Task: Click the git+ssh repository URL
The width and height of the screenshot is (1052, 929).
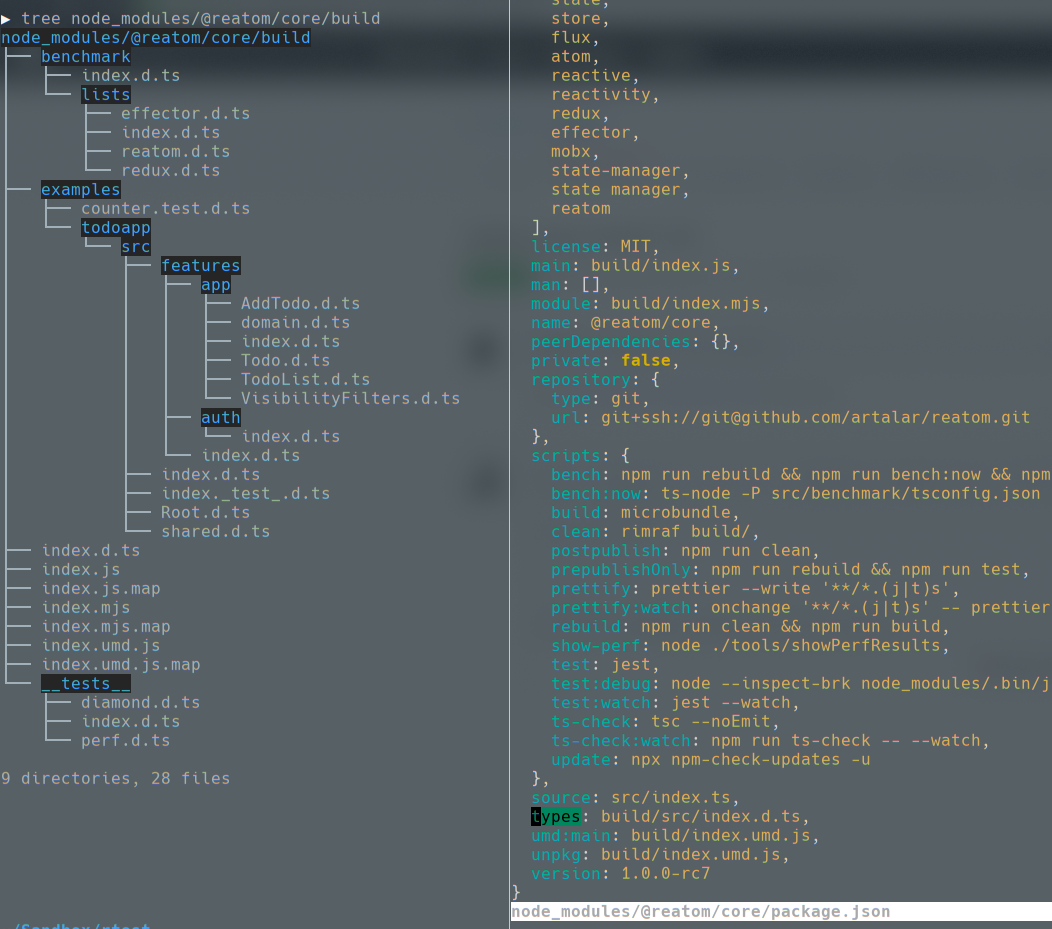Action: pos(815,417)
